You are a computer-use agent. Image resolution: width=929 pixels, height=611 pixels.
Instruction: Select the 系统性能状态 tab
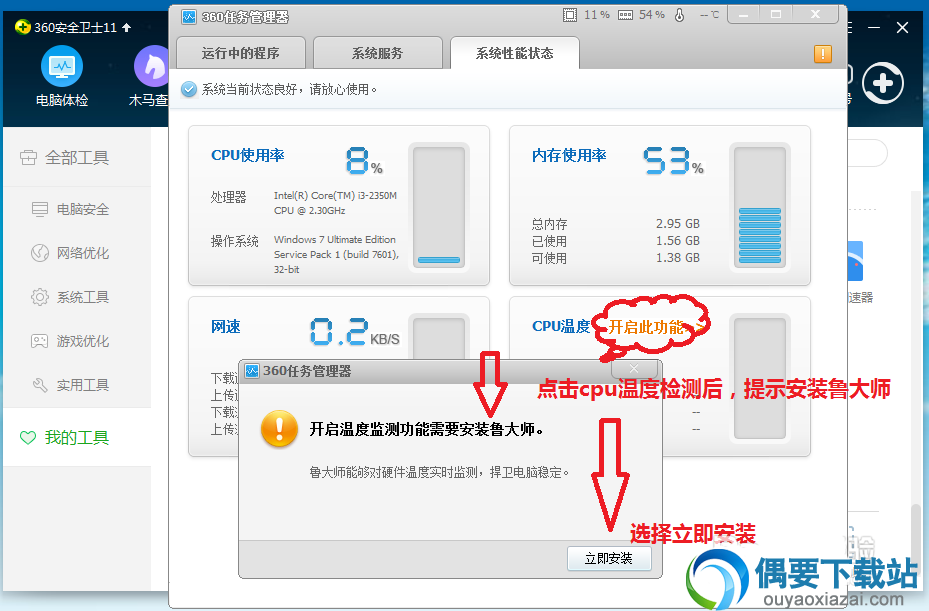[514, 53]
